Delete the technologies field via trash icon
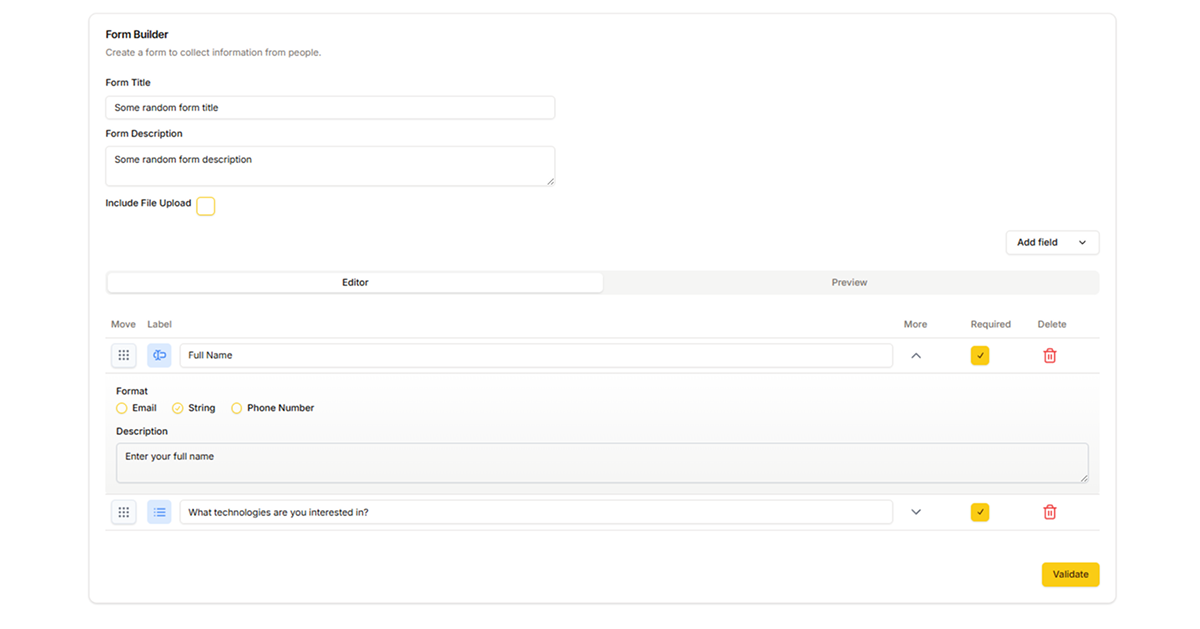Image resolution: width=1200 pixels, height=629 pixels. click(x=1049, y=512)
